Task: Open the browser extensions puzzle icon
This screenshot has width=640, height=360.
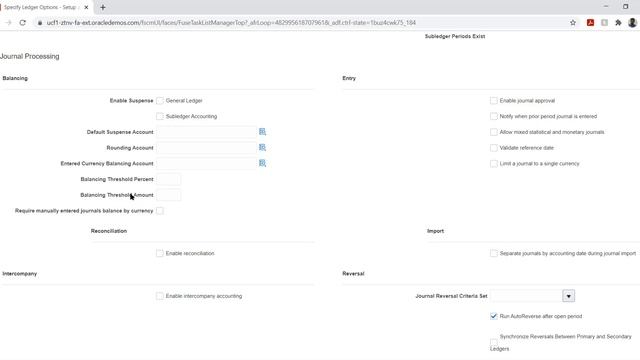Action: (618, 23)
